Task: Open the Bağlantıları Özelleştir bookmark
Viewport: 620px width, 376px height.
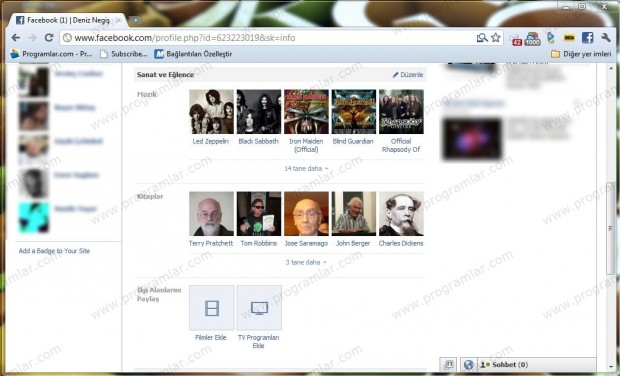Action: (x=193, y=54)
